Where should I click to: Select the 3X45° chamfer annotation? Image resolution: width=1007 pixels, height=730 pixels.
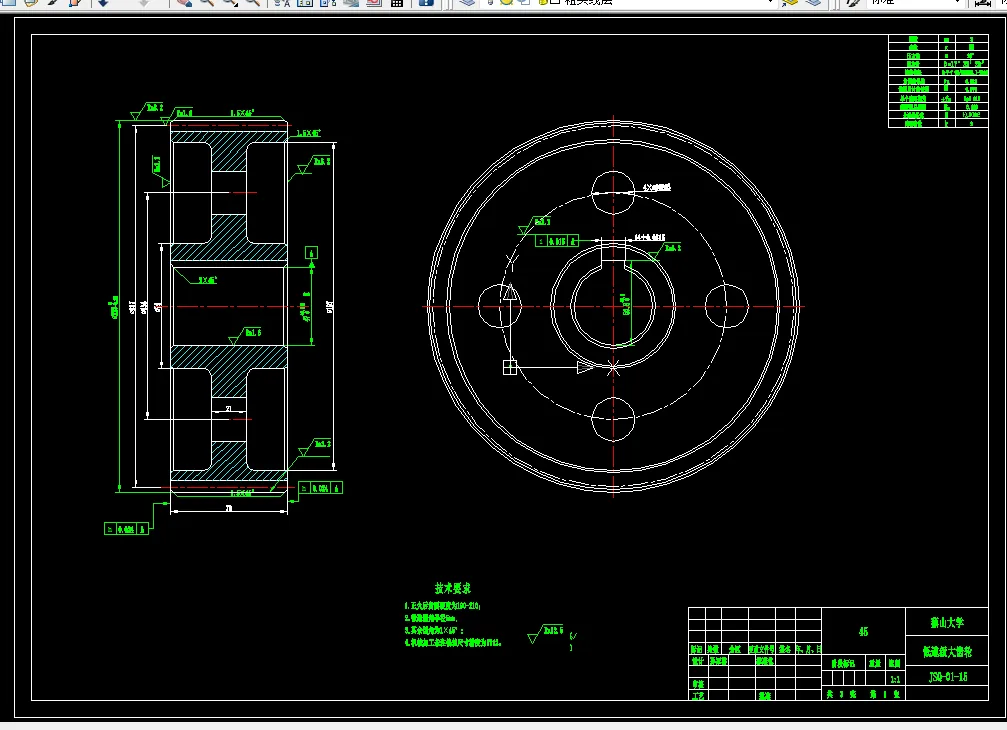pyautogui.click(x=207, y=280)
